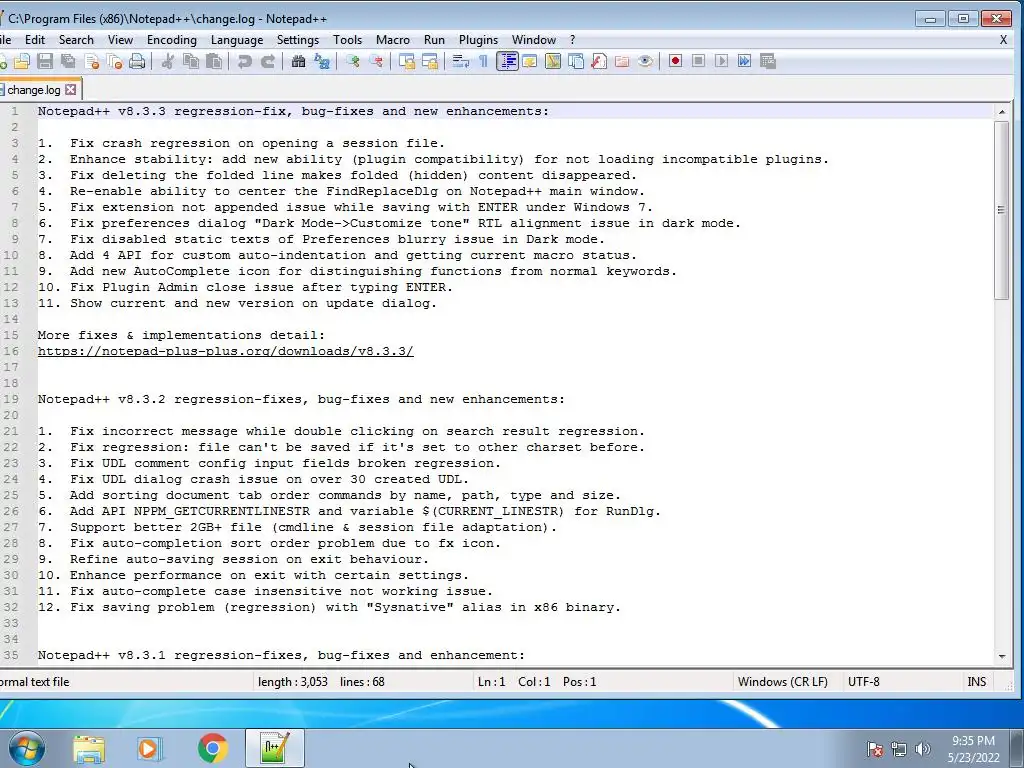This screenshot has height=768, width=1024.
Task: Select the change.log tab
Action: (34, 89)
